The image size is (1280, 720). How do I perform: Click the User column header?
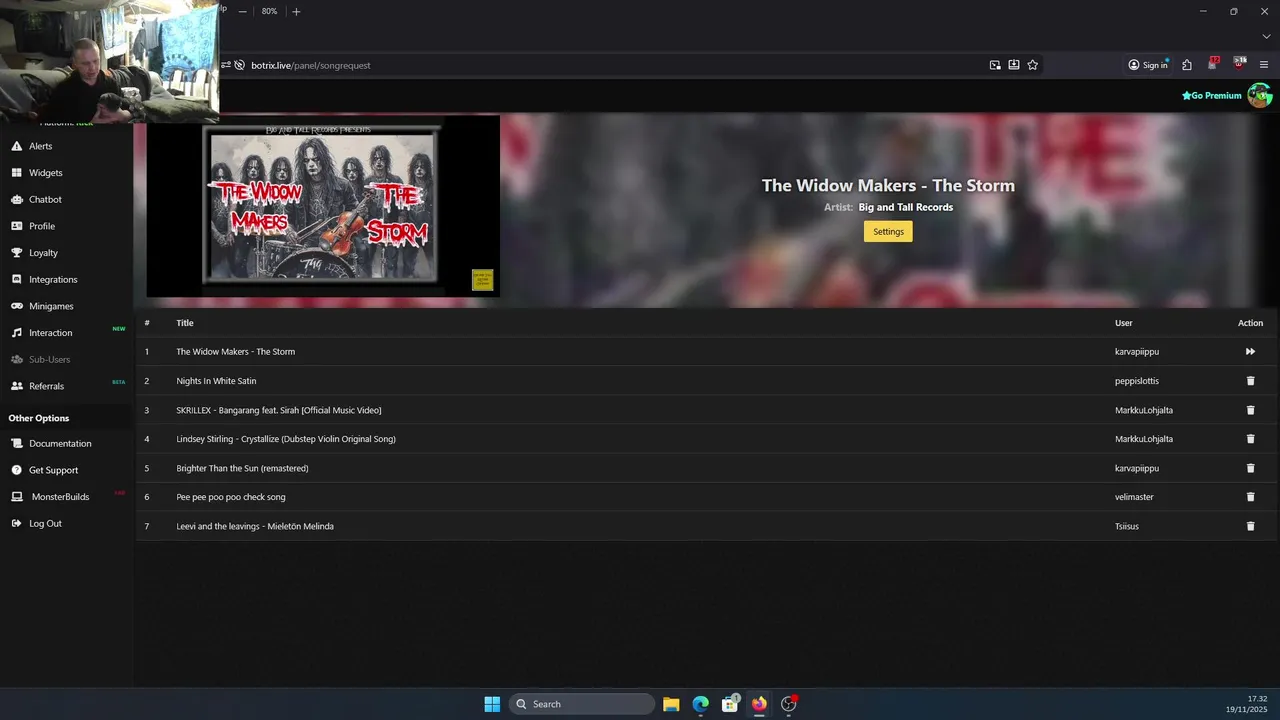point(1124,323)
